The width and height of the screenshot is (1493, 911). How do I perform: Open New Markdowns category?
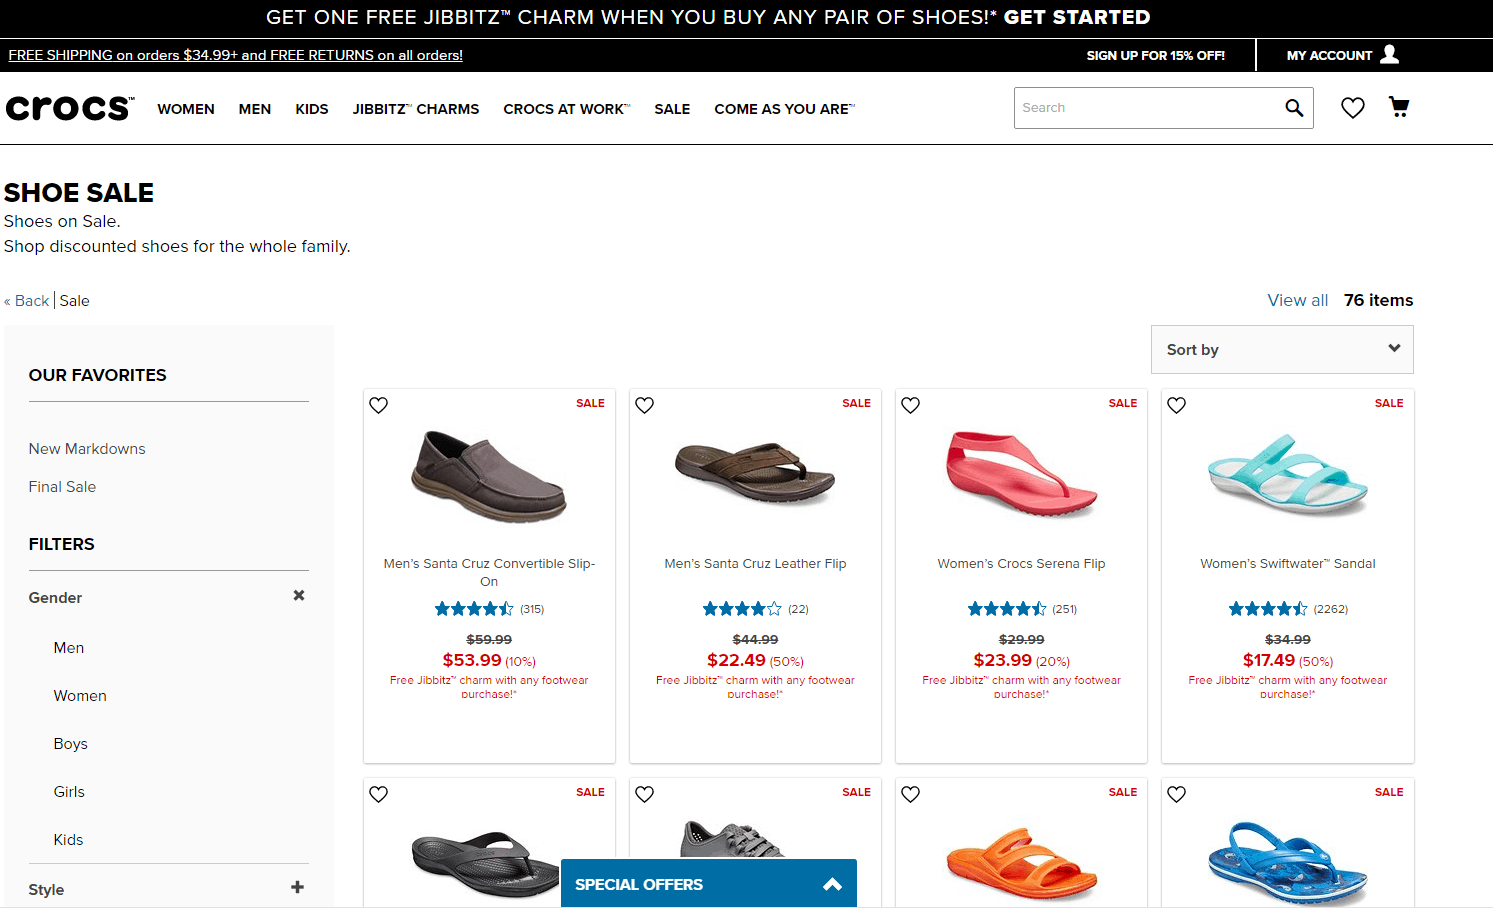pyautogui.click(x=87, y=449)
